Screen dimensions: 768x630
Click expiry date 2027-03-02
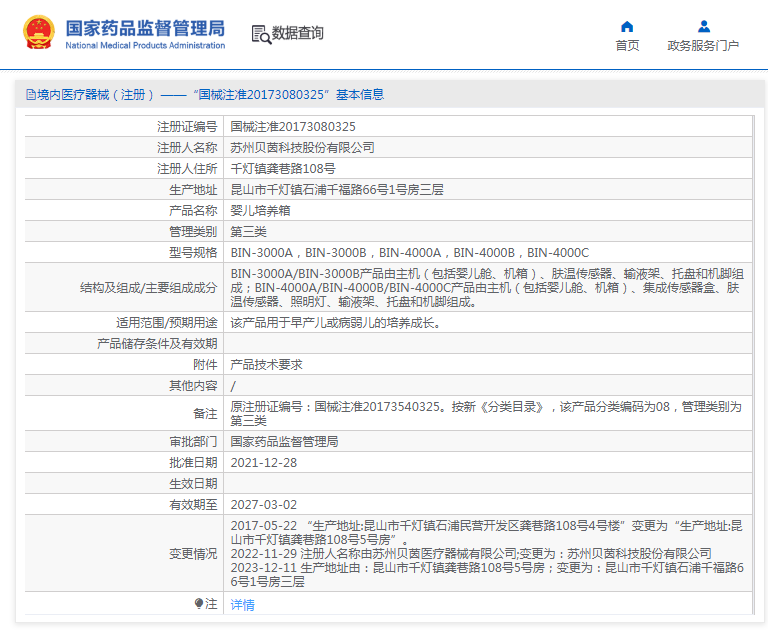click(x=264, y=505)
